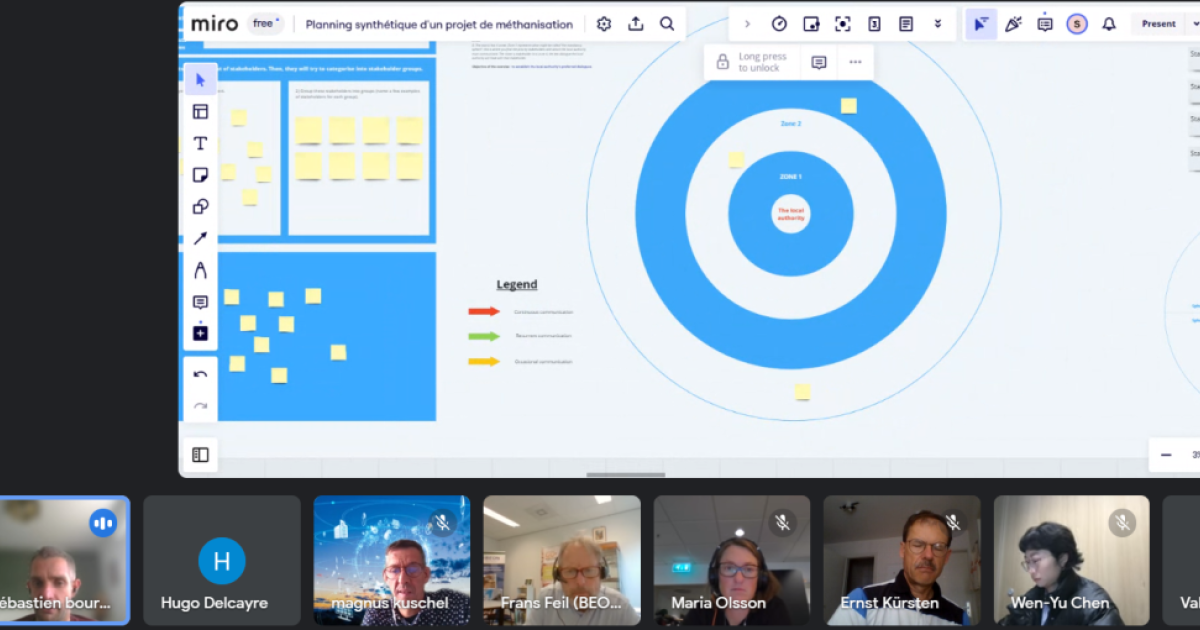This screenshot has width=1200, height=630.
Task: Select Ernst Kürsten video tile
Action: click(x=902, y=560)
